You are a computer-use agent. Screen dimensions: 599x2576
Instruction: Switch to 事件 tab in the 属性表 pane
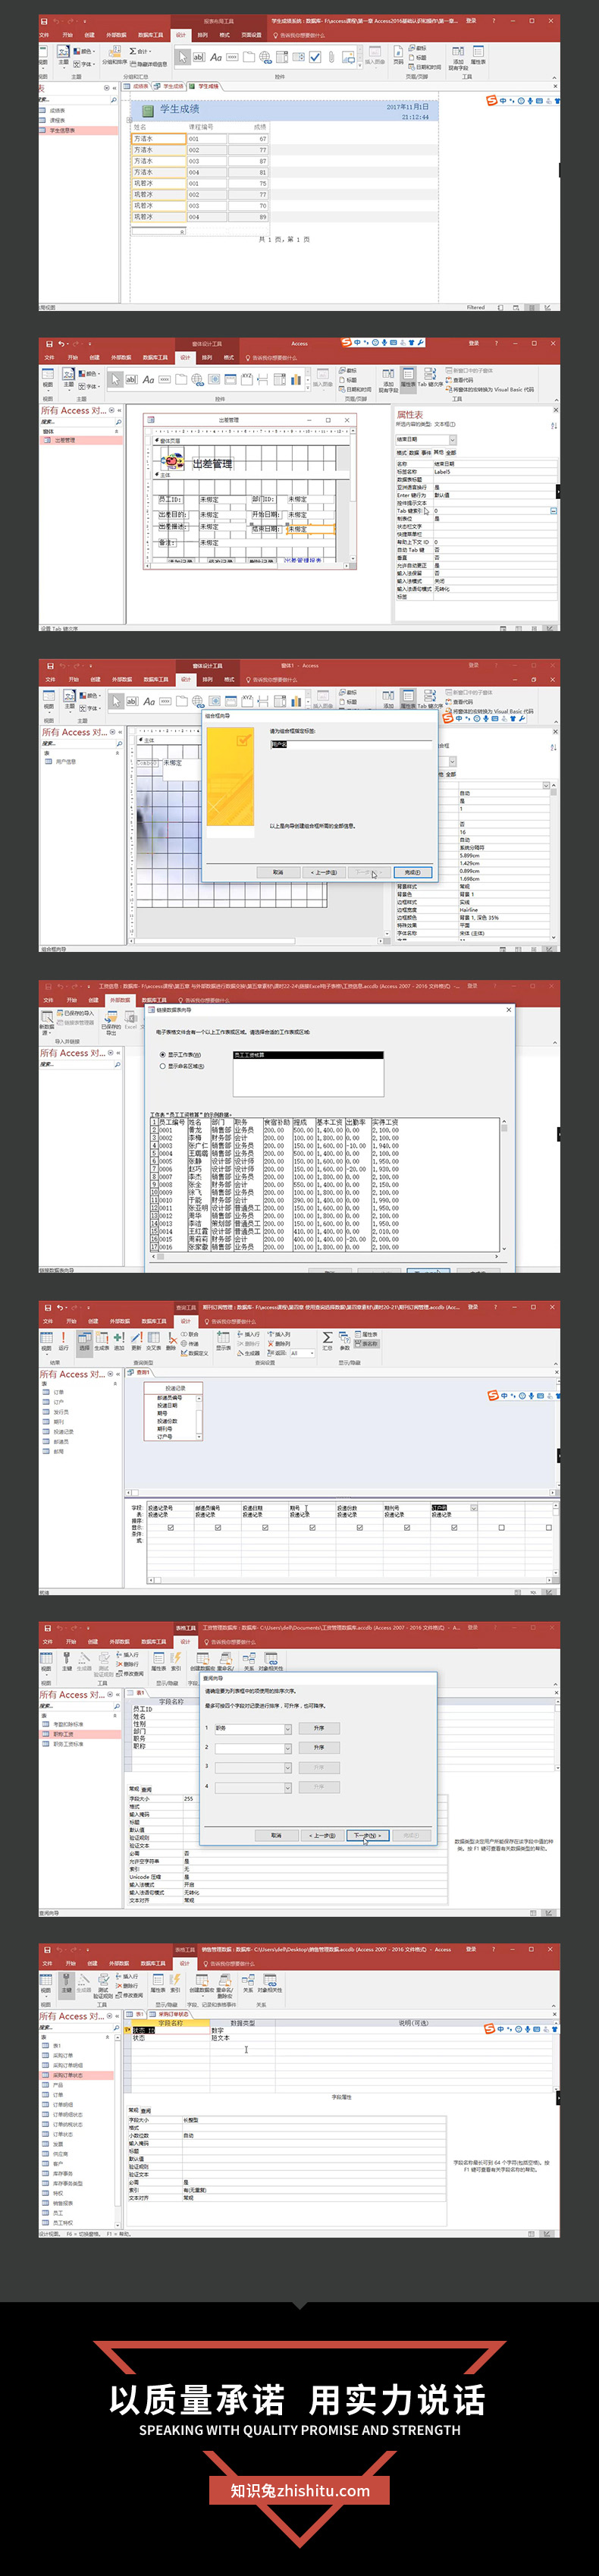[x=425, y=452]
